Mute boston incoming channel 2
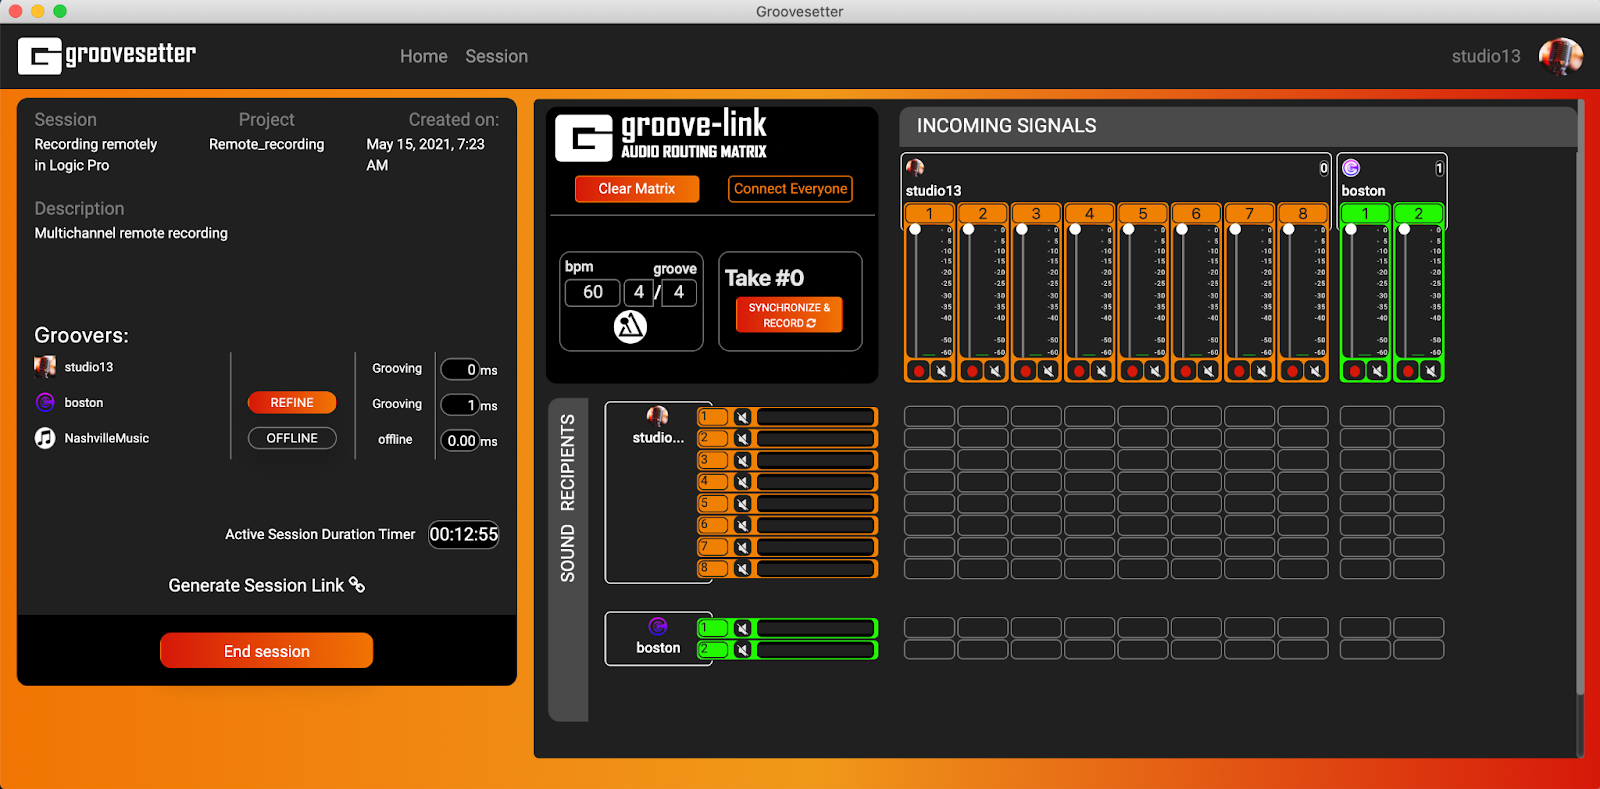 pyautogui.click(x=1431, y=371)
